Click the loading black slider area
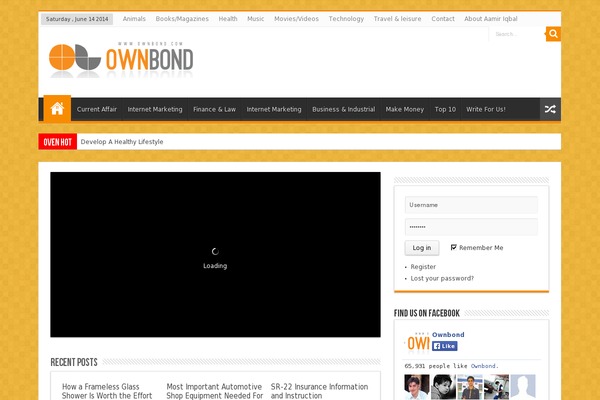 (215, 255)
